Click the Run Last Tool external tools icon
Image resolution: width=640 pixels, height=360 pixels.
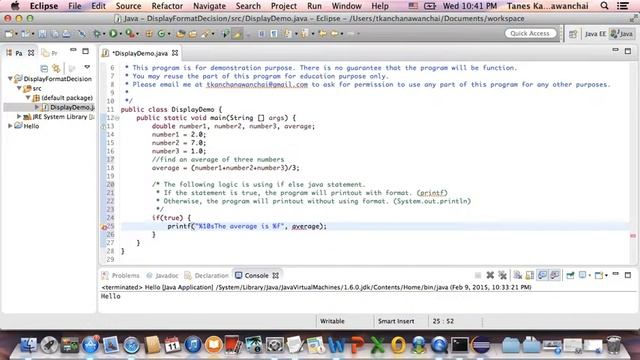point(129,34)
